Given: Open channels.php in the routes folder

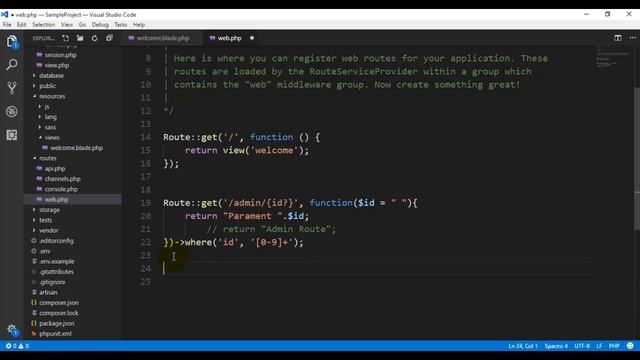Looking at the screenshot, I should [x=62, y=179].
